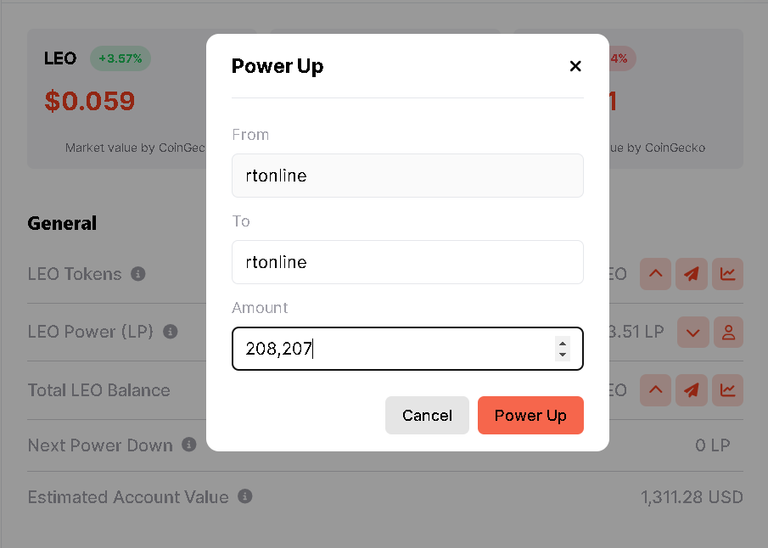Image resolution: width=768 pixels, height=548 pixels.
Task: Click the send icon for LEO Tokens
Action: click(x=692, y=274)
